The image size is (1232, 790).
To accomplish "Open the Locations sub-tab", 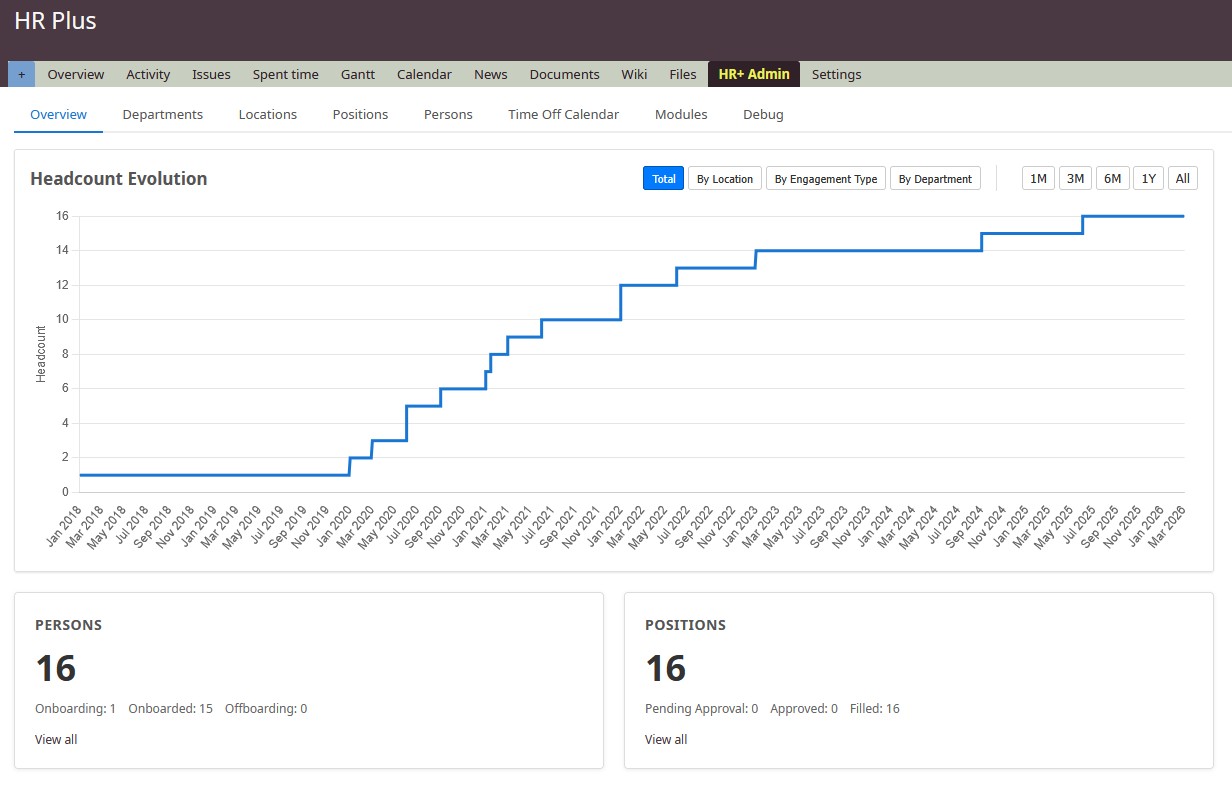I will tap(267, 114).
